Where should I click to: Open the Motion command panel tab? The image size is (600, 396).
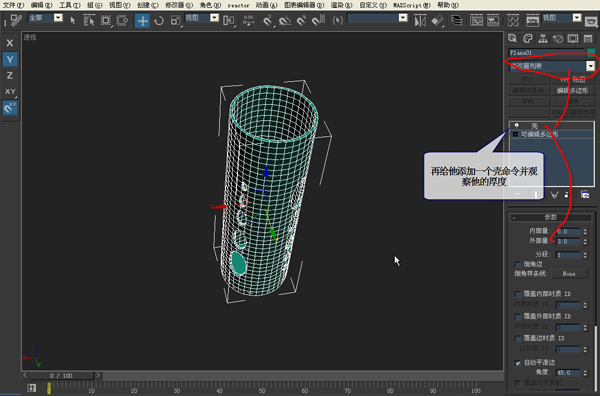pyautogui.click(x=558, y=38)
